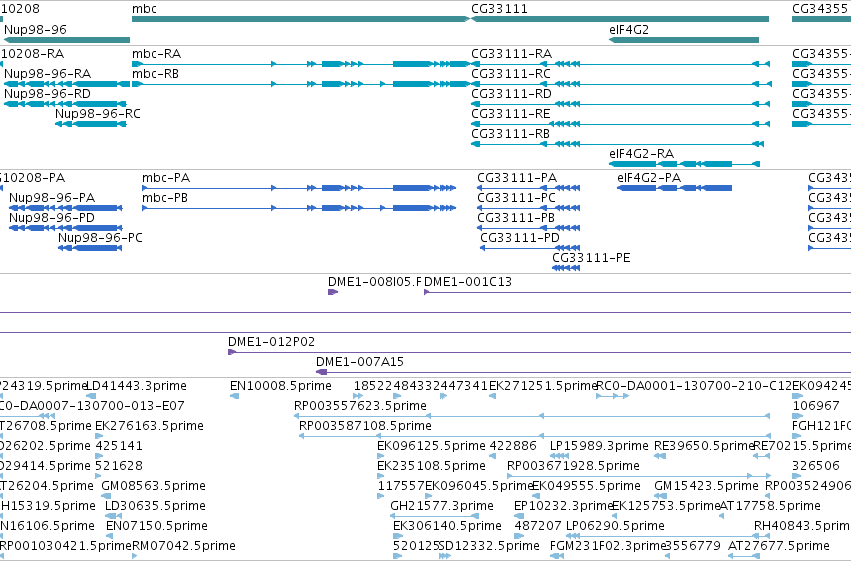Select the mbc-PB protein label
This screenshot has height=561, width=851.
[165, 198]
